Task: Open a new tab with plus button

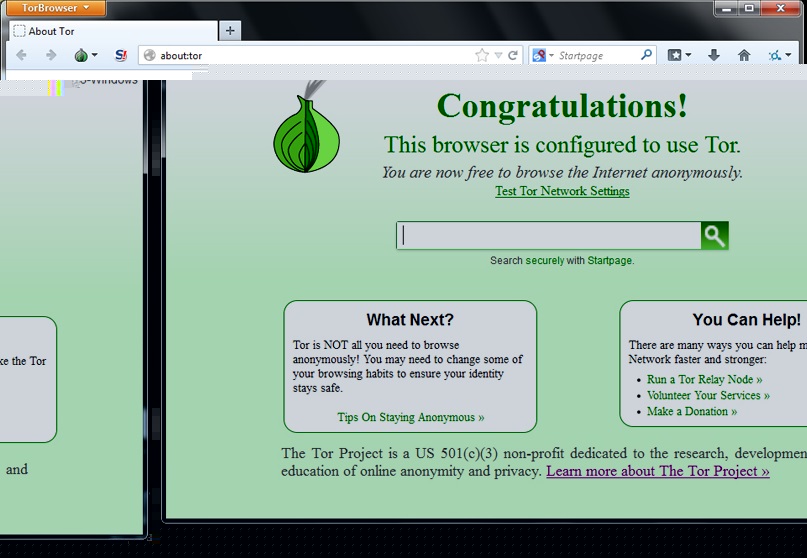Action: tap(230, 31)
